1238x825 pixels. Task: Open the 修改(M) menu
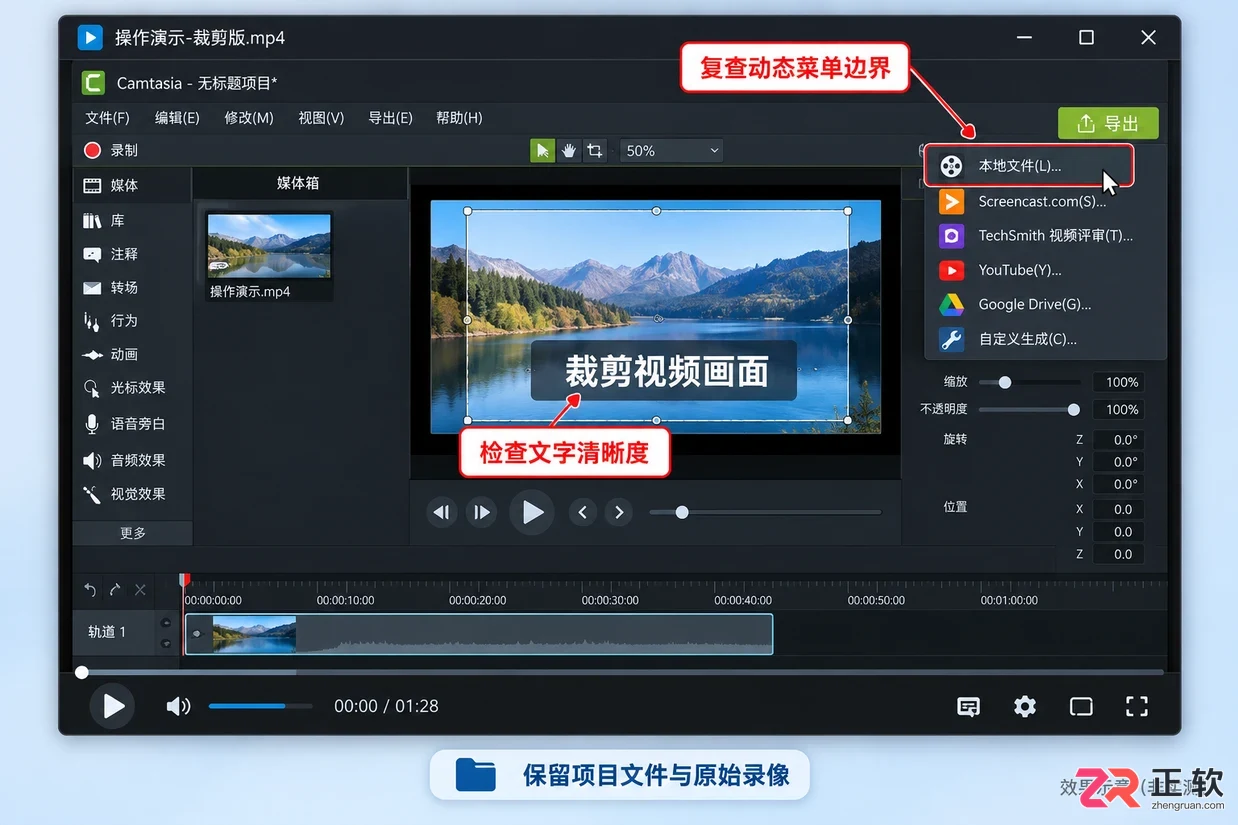[249, 118]
